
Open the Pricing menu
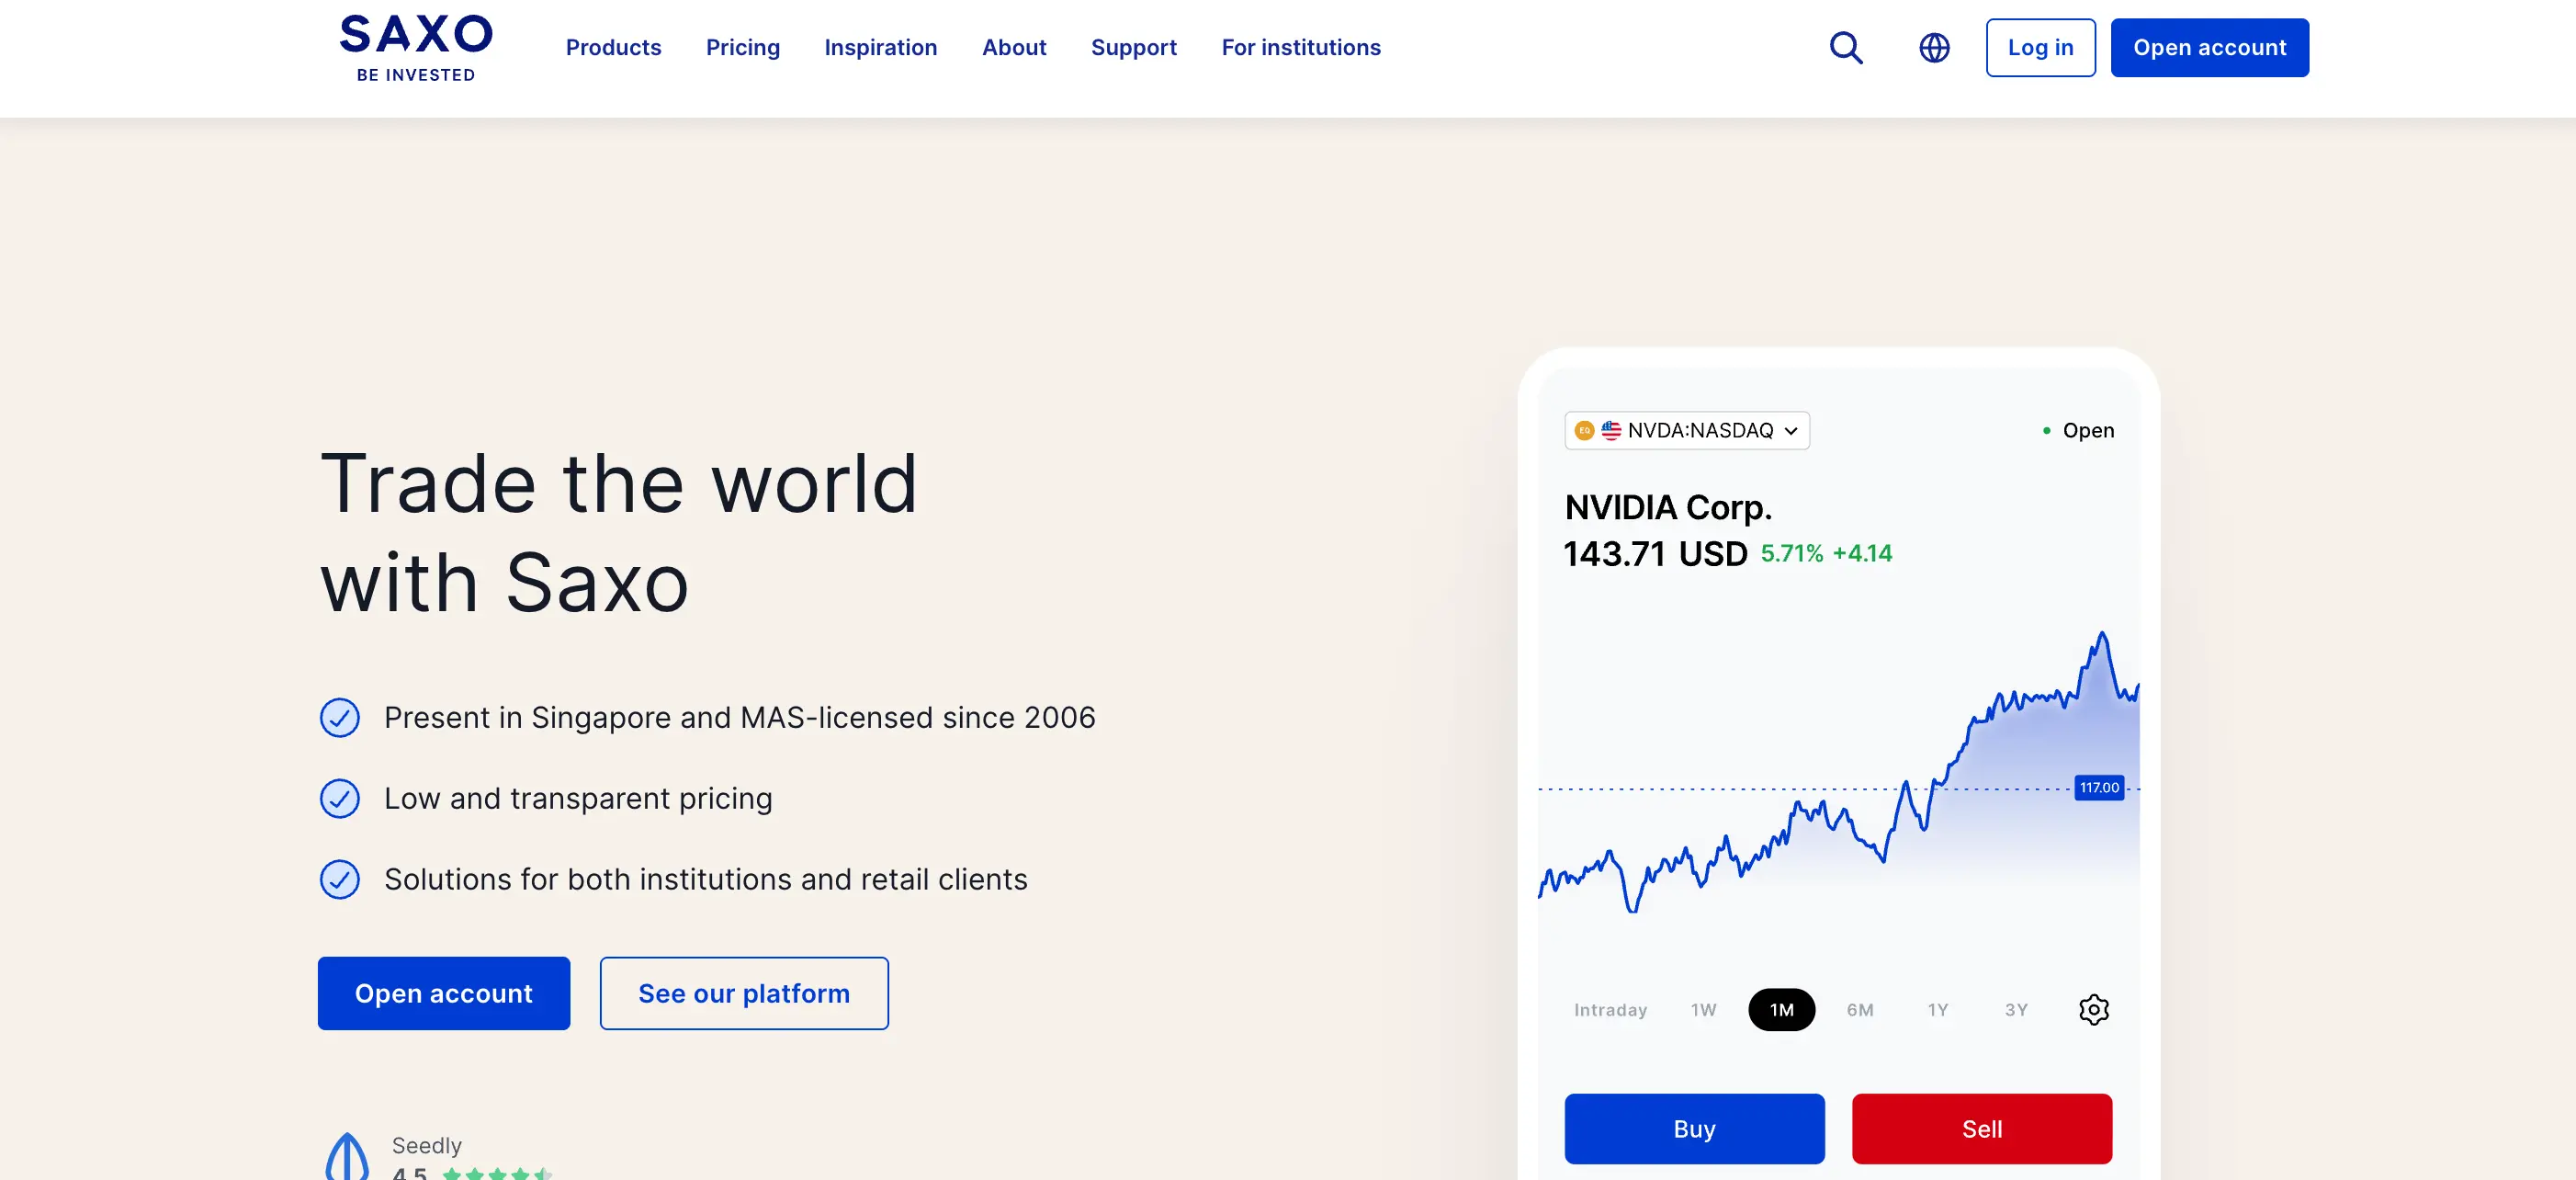[742, 48]
